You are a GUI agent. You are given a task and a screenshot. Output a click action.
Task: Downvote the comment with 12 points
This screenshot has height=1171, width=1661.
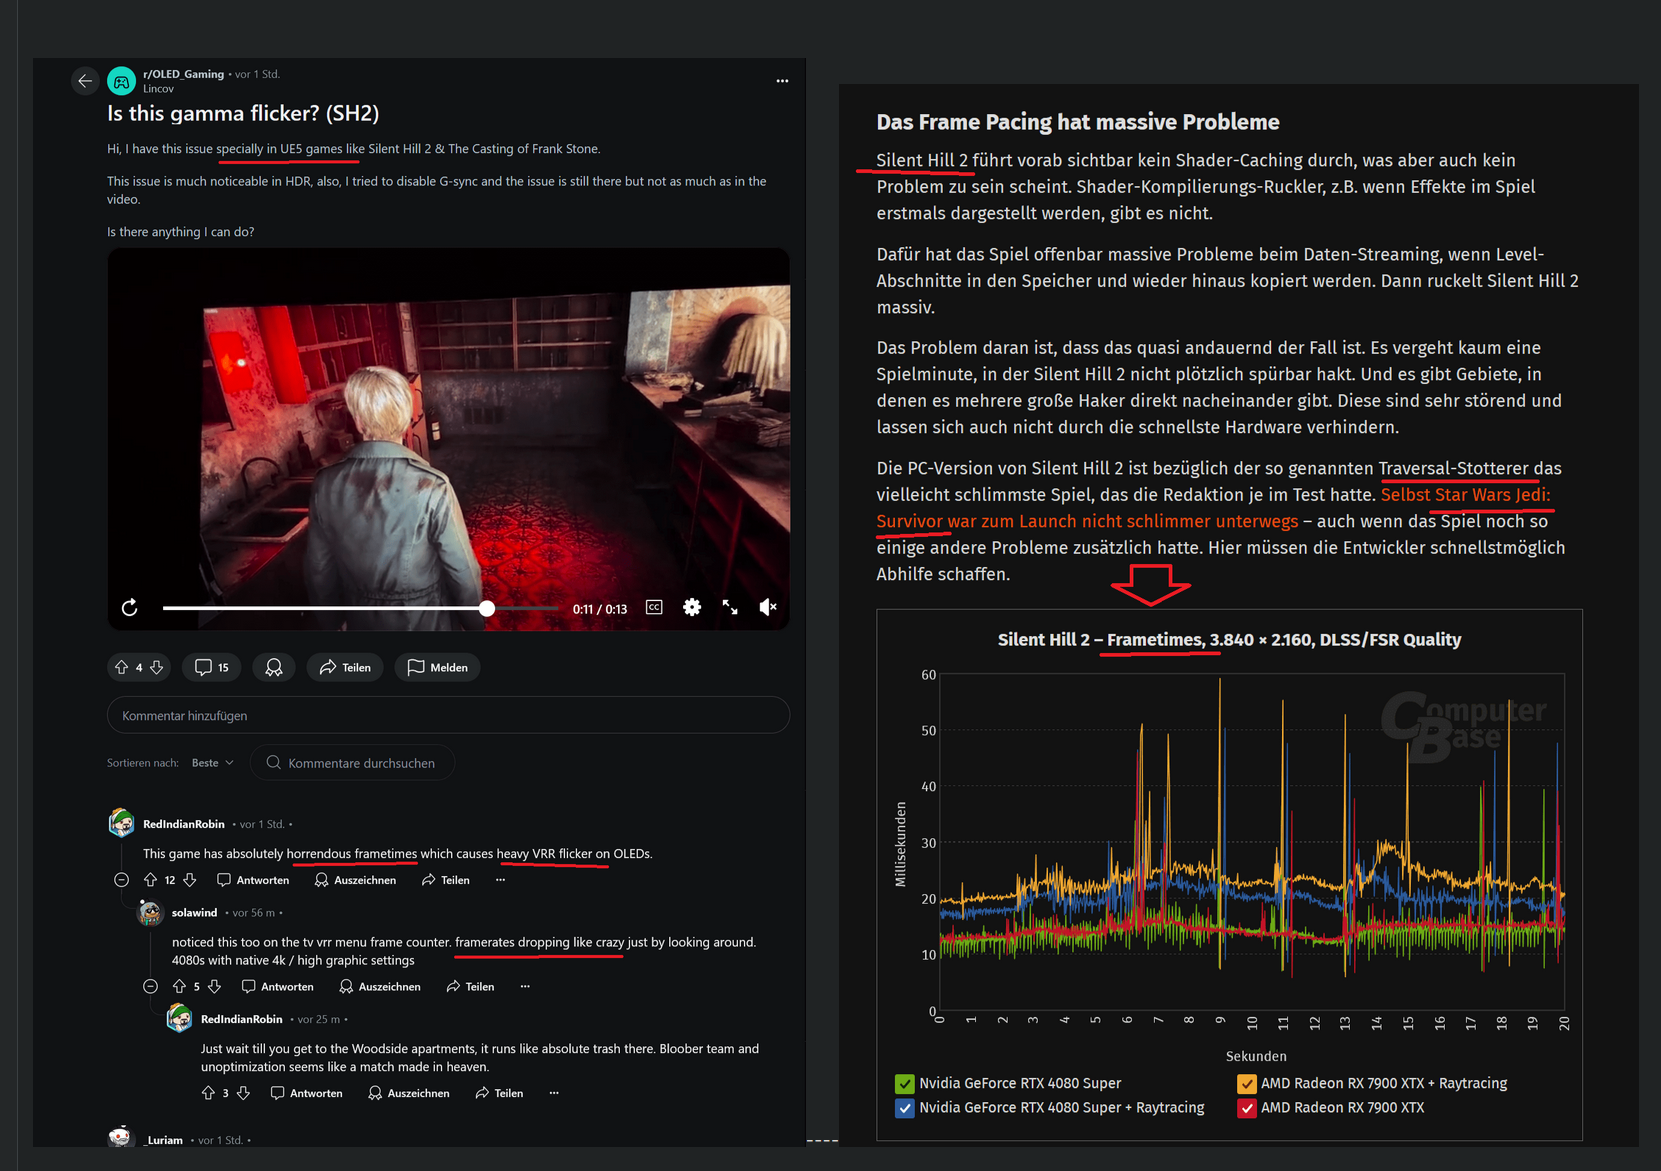[x=190, y=880]
